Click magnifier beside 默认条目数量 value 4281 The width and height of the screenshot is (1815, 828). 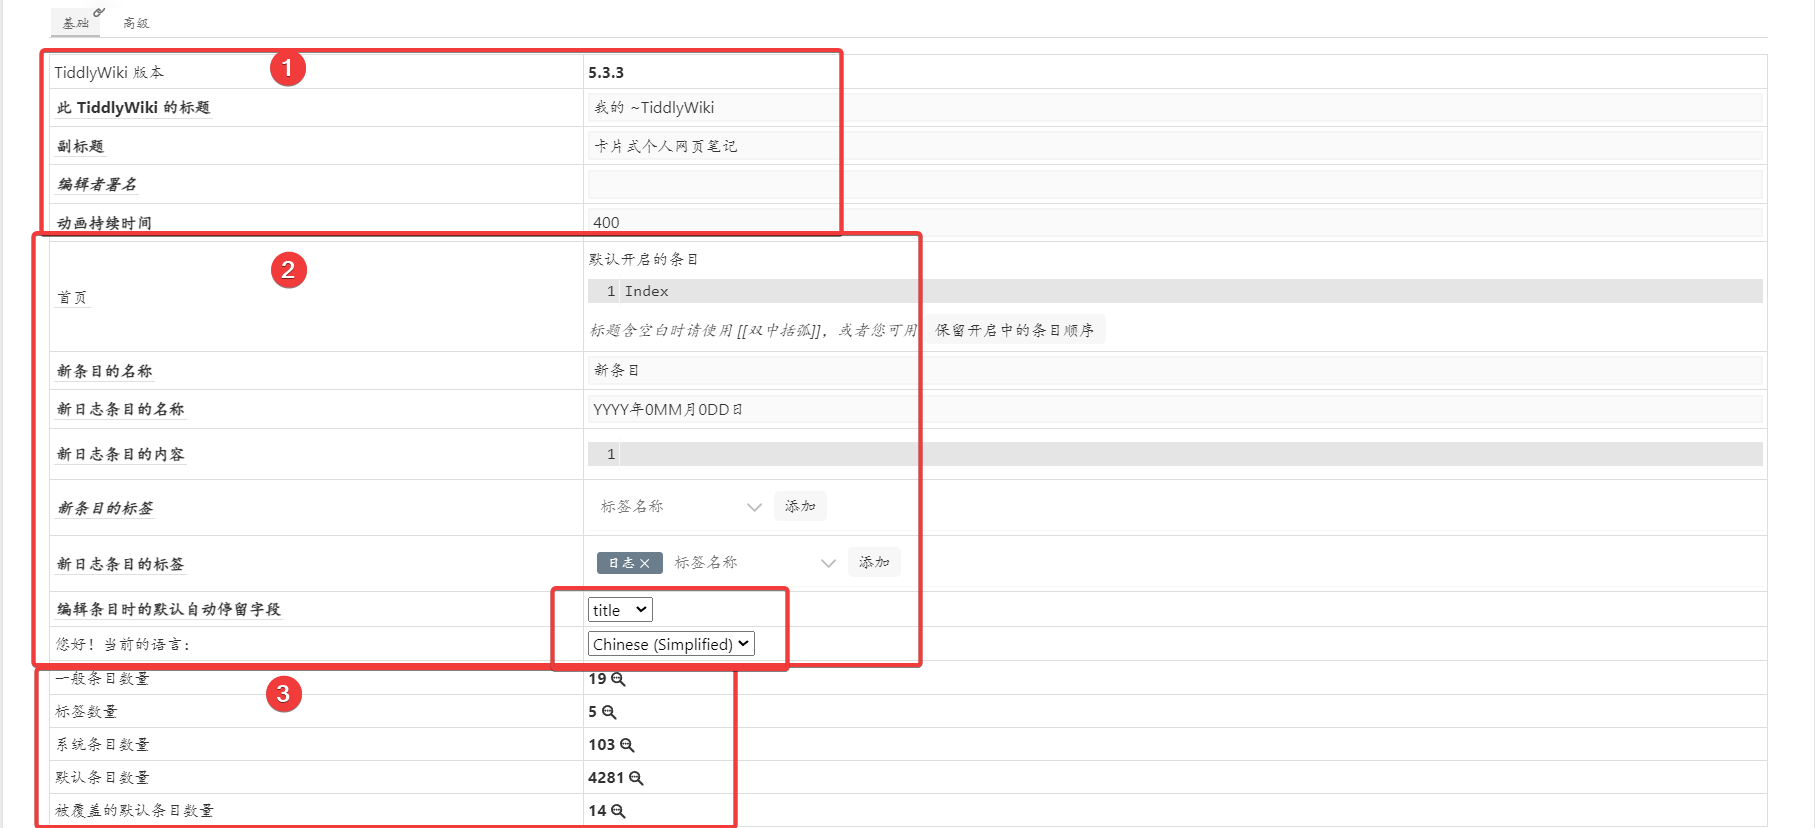(636, 778)
